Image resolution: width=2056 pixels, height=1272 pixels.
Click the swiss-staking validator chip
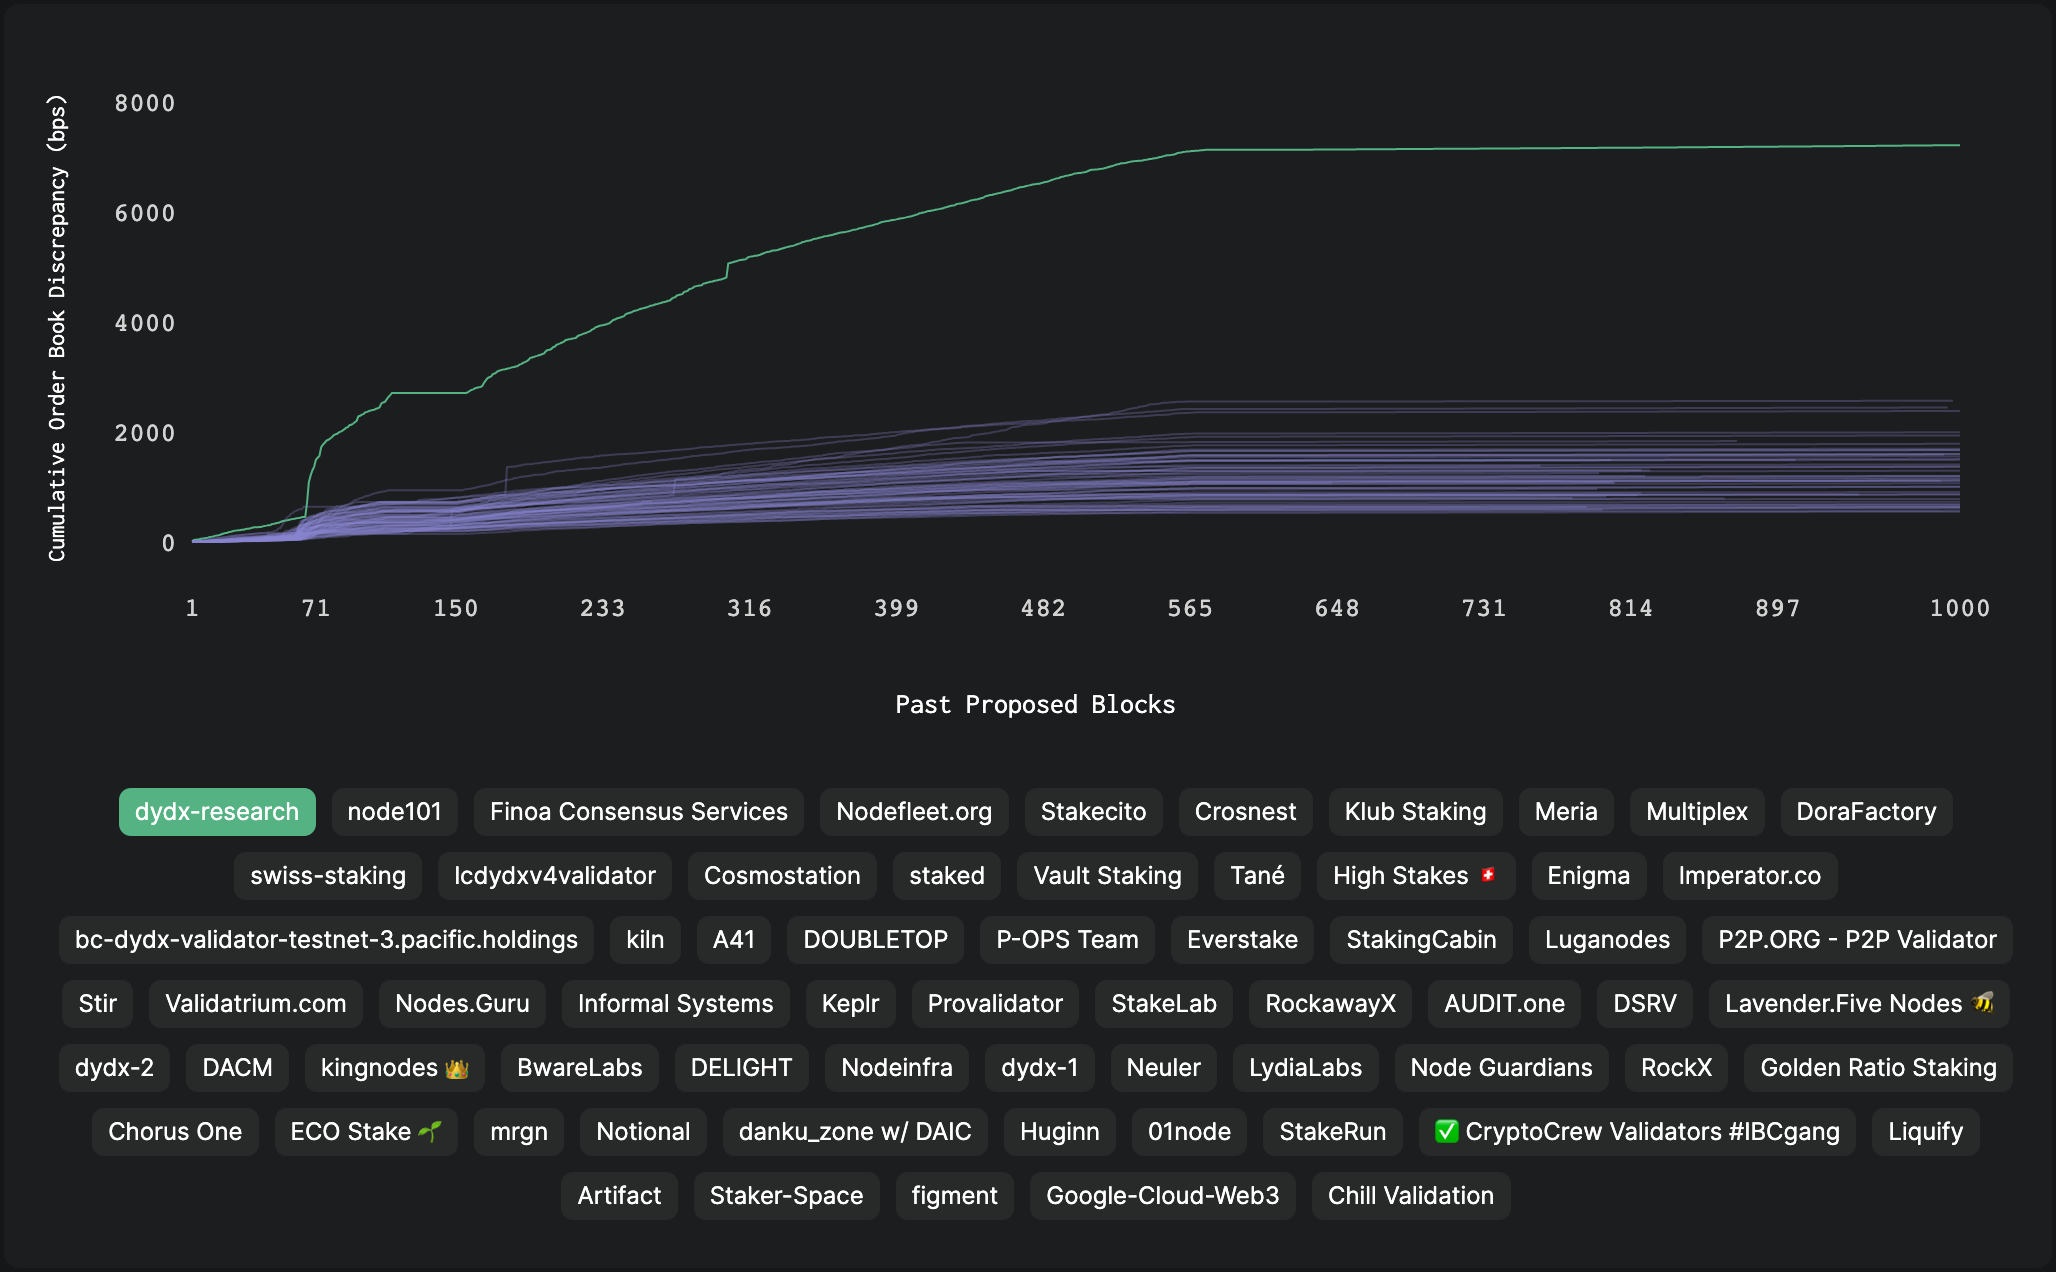click(x=328, y=875)
